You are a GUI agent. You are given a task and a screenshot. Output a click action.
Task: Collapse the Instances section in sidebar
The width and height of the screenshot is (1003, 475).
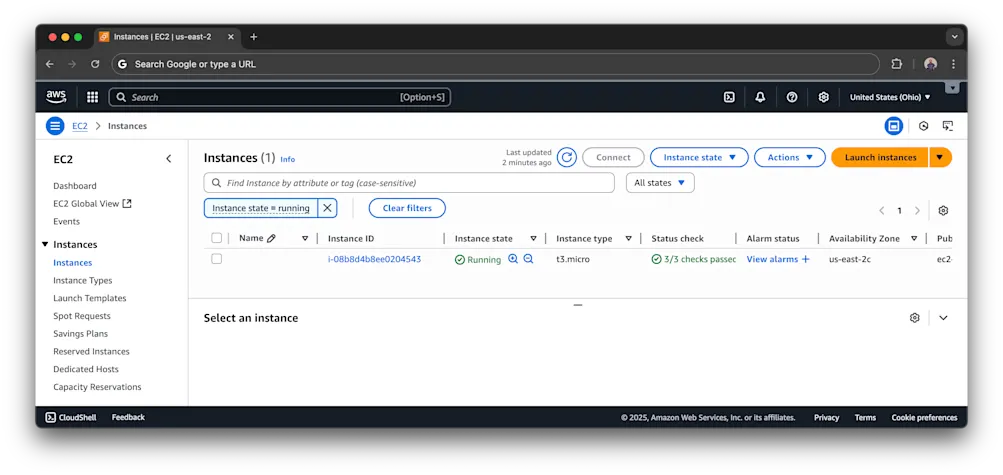[45, 244]
